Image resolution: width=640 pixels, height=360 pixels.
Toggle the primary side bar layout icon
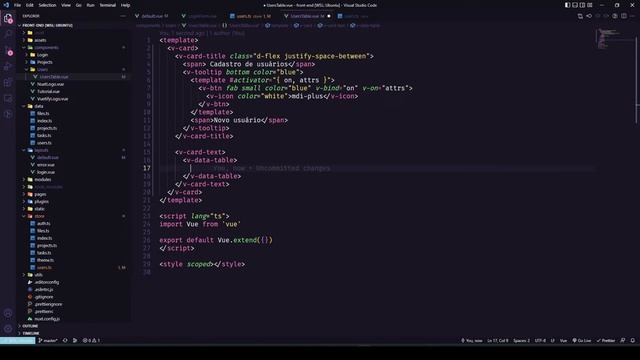[567, 5]
